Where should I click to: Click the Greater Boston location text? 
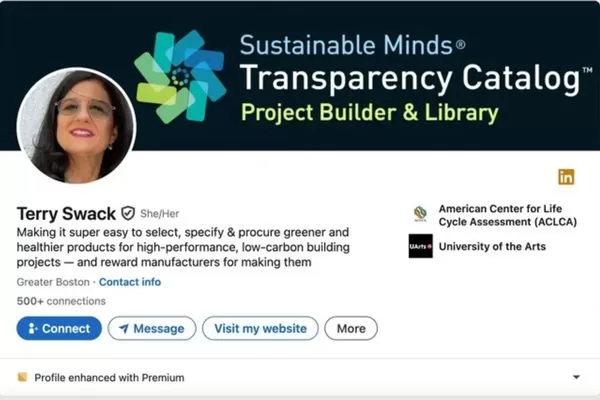[x=54, y=282]
